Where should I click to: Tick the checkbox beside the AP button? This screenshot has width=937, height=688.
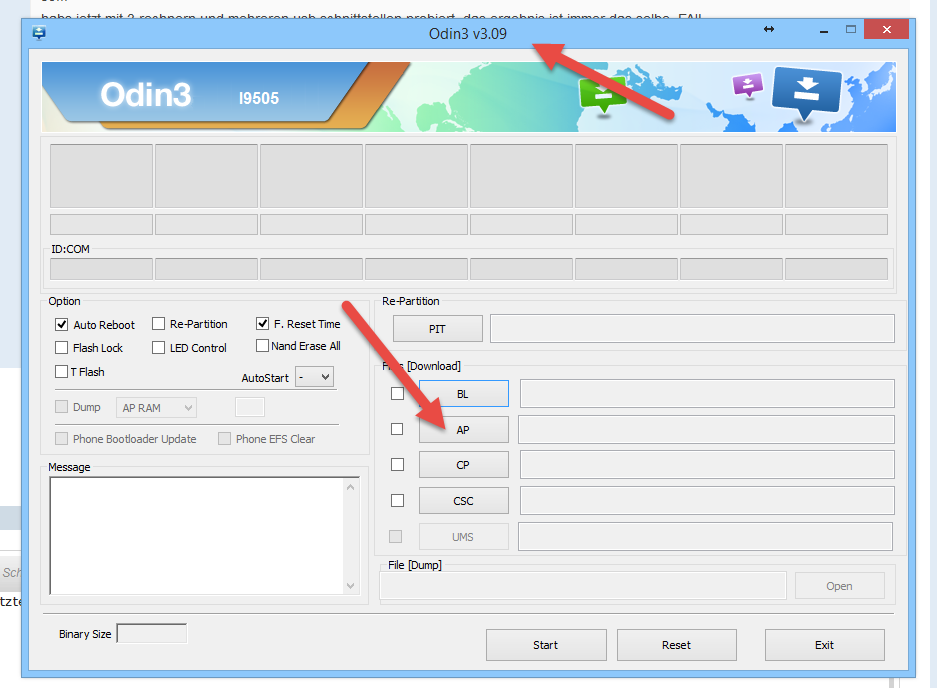[397, 429]
